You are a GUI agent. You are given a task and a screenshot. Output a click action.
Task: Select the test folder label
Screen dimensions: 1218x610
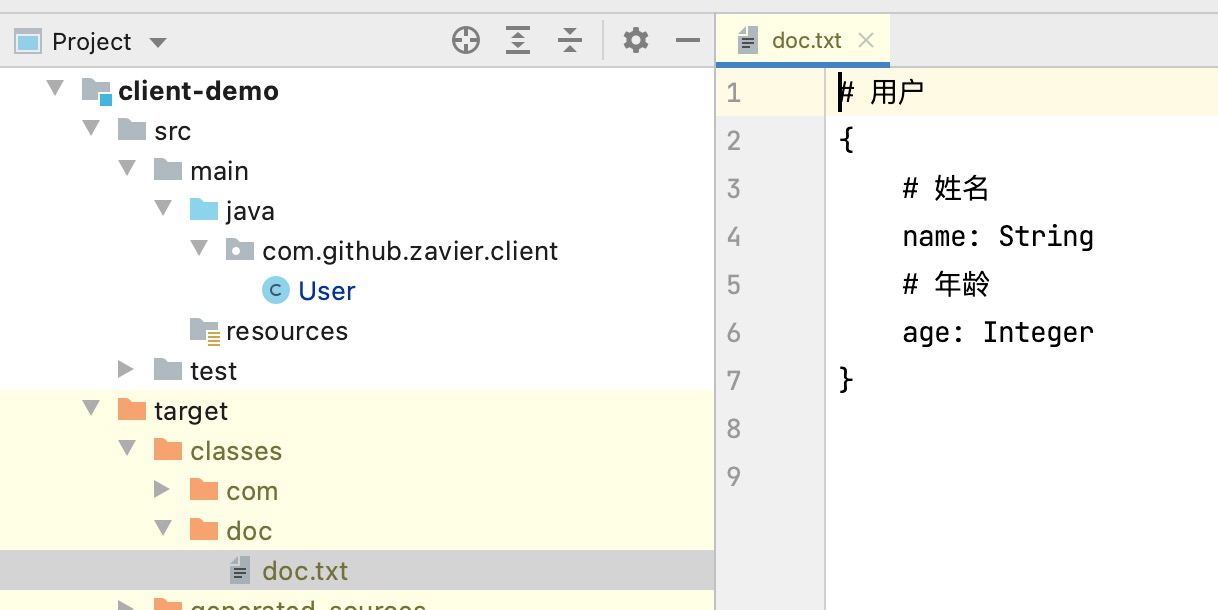pos(214,371)
